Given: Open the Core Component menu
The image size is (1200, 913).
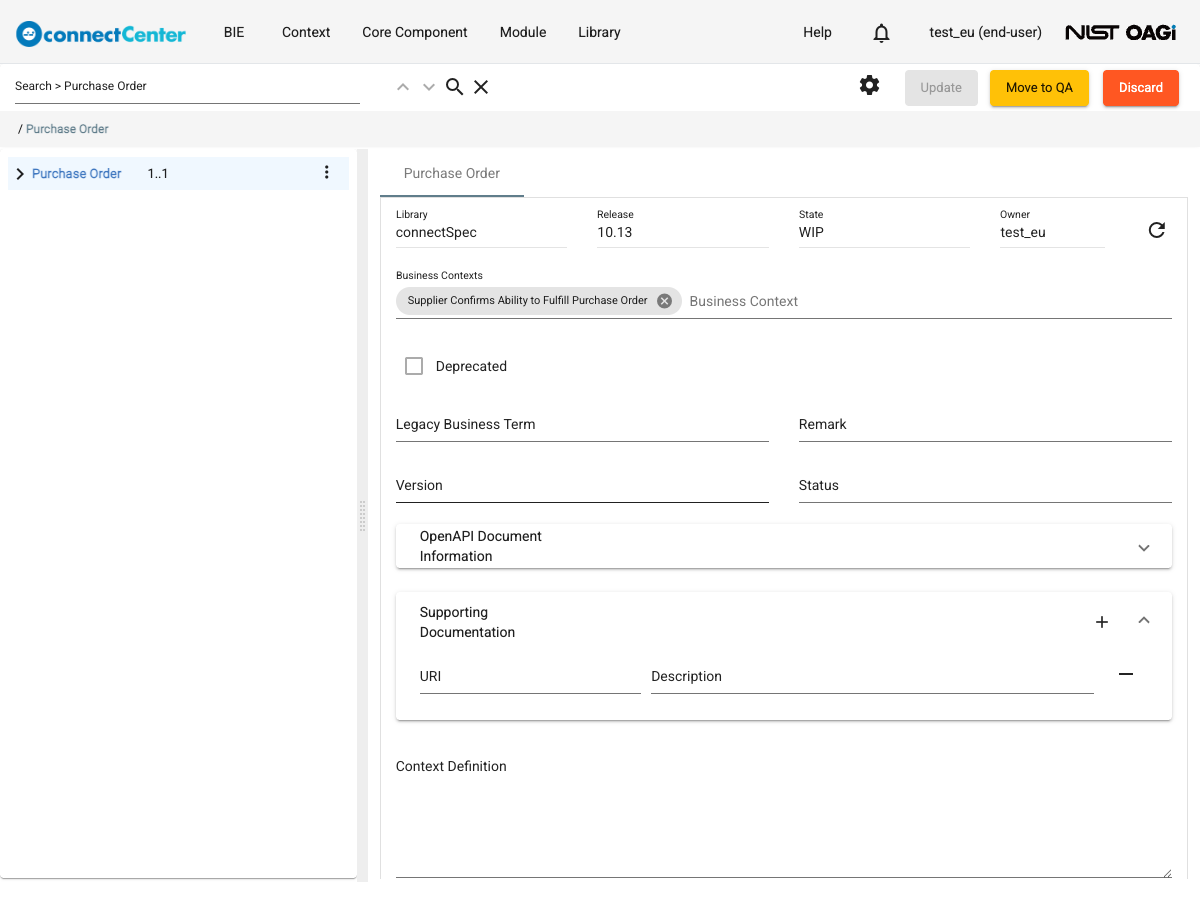Looking at the screenshot, I should pyautogui.click(x=415, y=32).
